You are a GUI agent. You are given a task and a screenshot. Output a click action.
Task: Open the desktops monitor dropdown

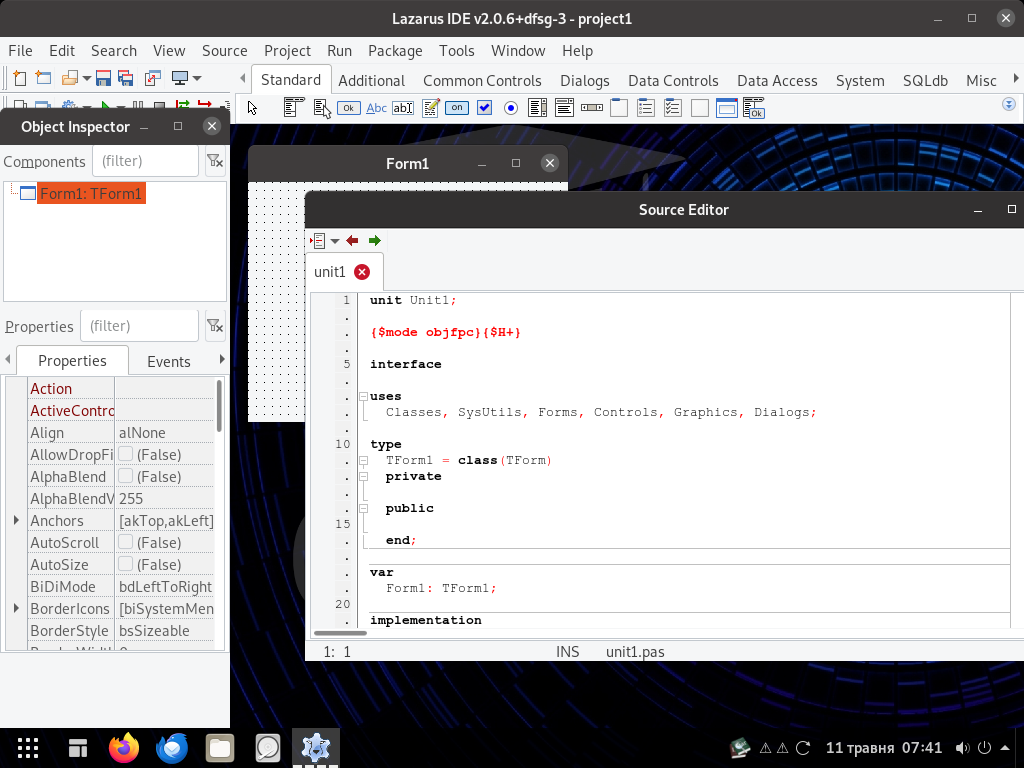point(197,78)
